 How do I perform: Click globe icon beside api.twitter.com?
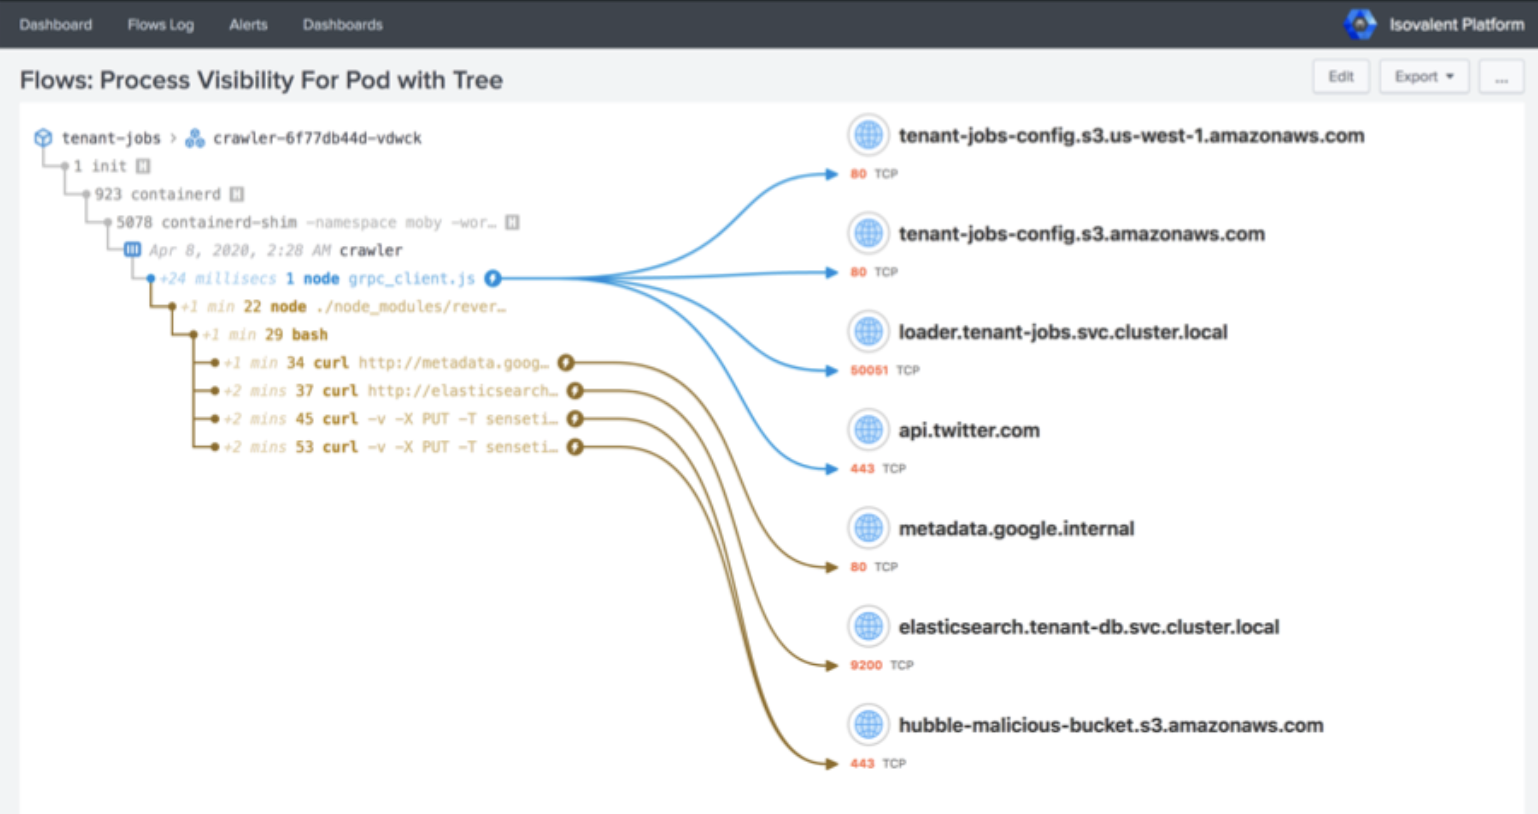coord(868,430)
